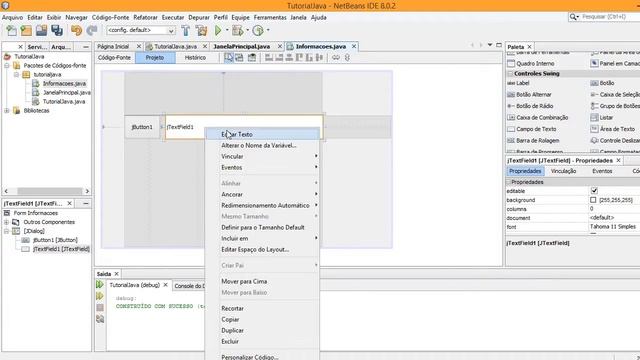Click the fourth alignment icon in designer toolbar
Image resolution: width=640 pixels, height=360 pixels.
[x=299, y=58]
